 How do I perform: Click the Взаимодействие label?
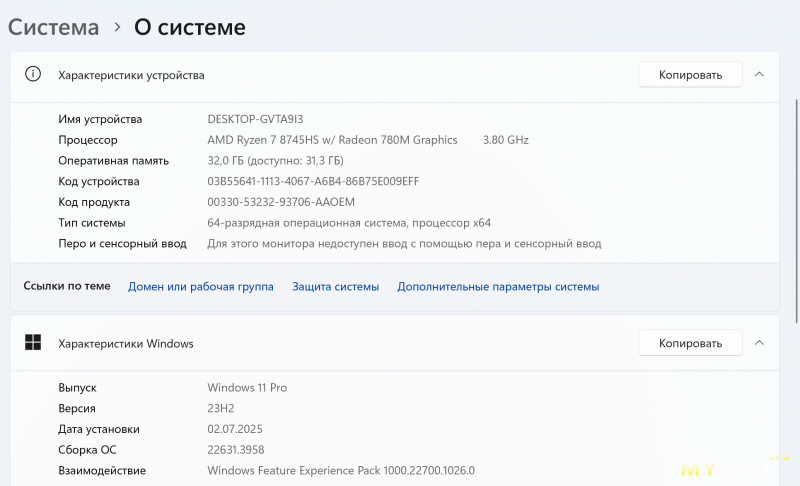point(102,470)
